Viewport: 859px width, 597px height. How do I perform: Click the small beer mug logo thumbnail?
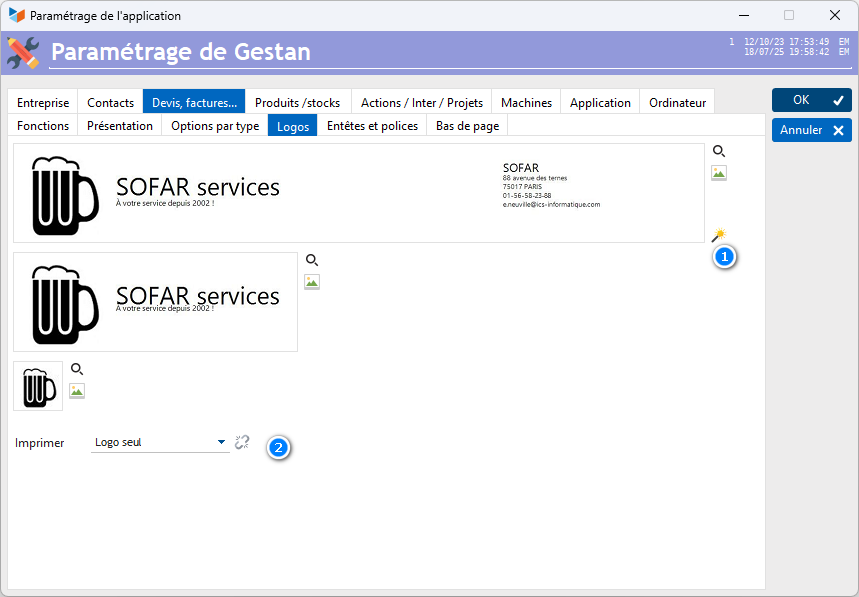pos(38,386)
